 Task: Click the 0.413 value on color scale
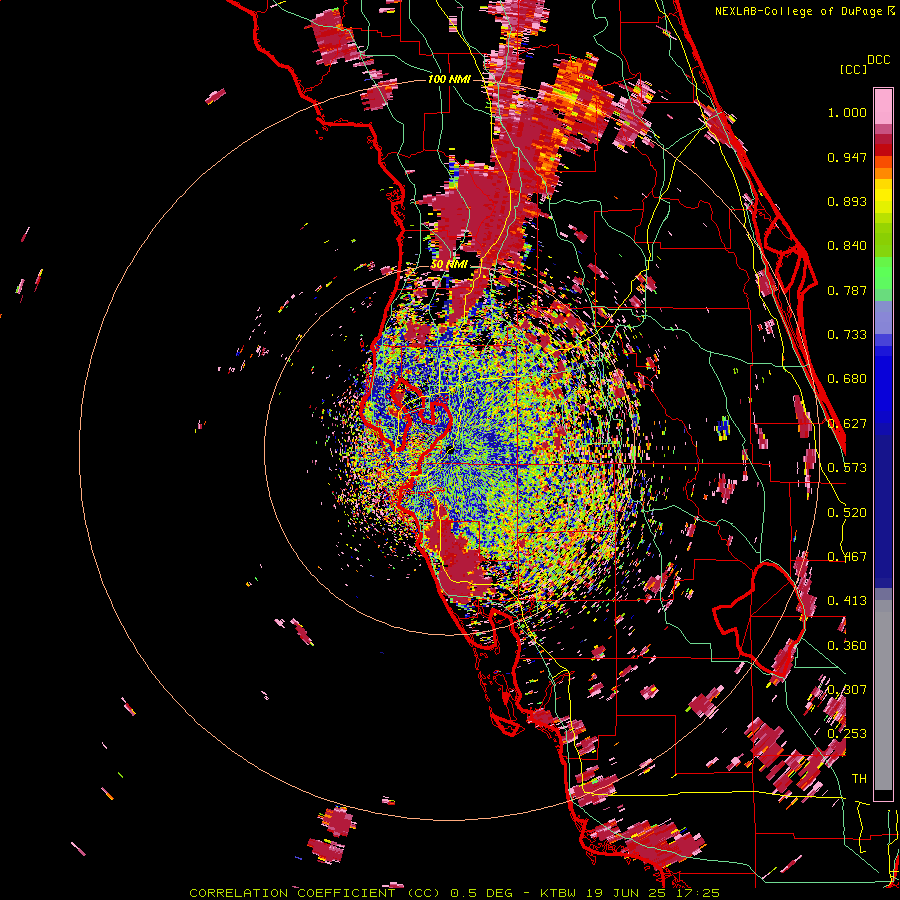[847, 601]
